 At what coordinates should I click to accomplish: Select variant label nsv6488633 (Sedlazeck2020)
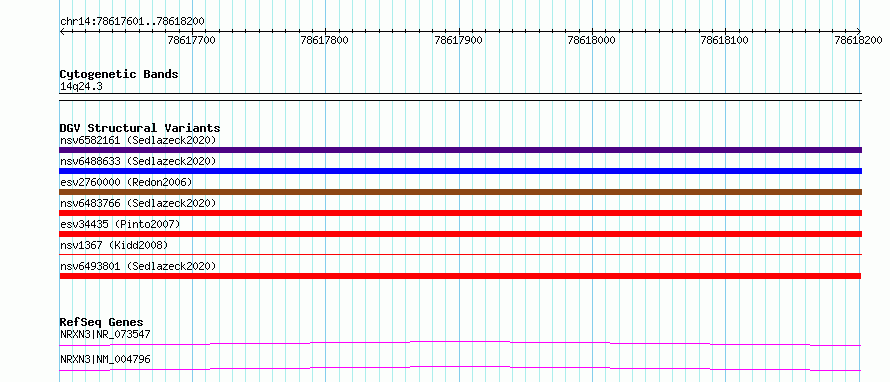(x=138, y=161)
